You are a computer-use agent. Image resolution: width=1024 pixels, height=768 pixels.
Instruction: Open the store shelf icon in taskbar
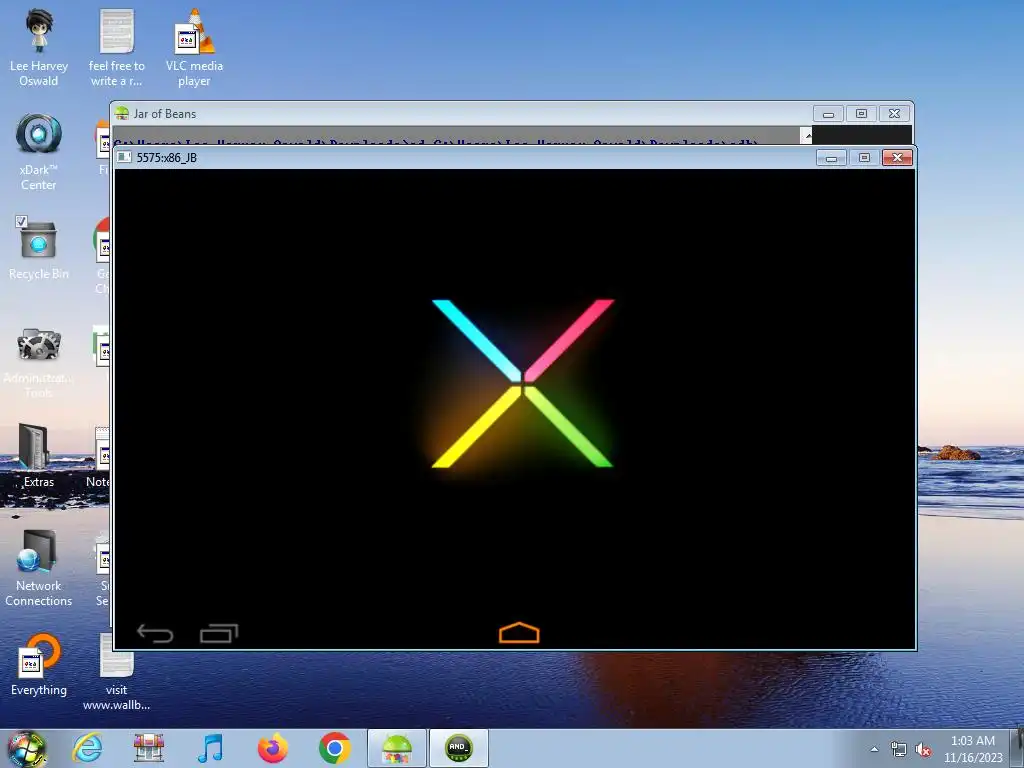(149, 748)
